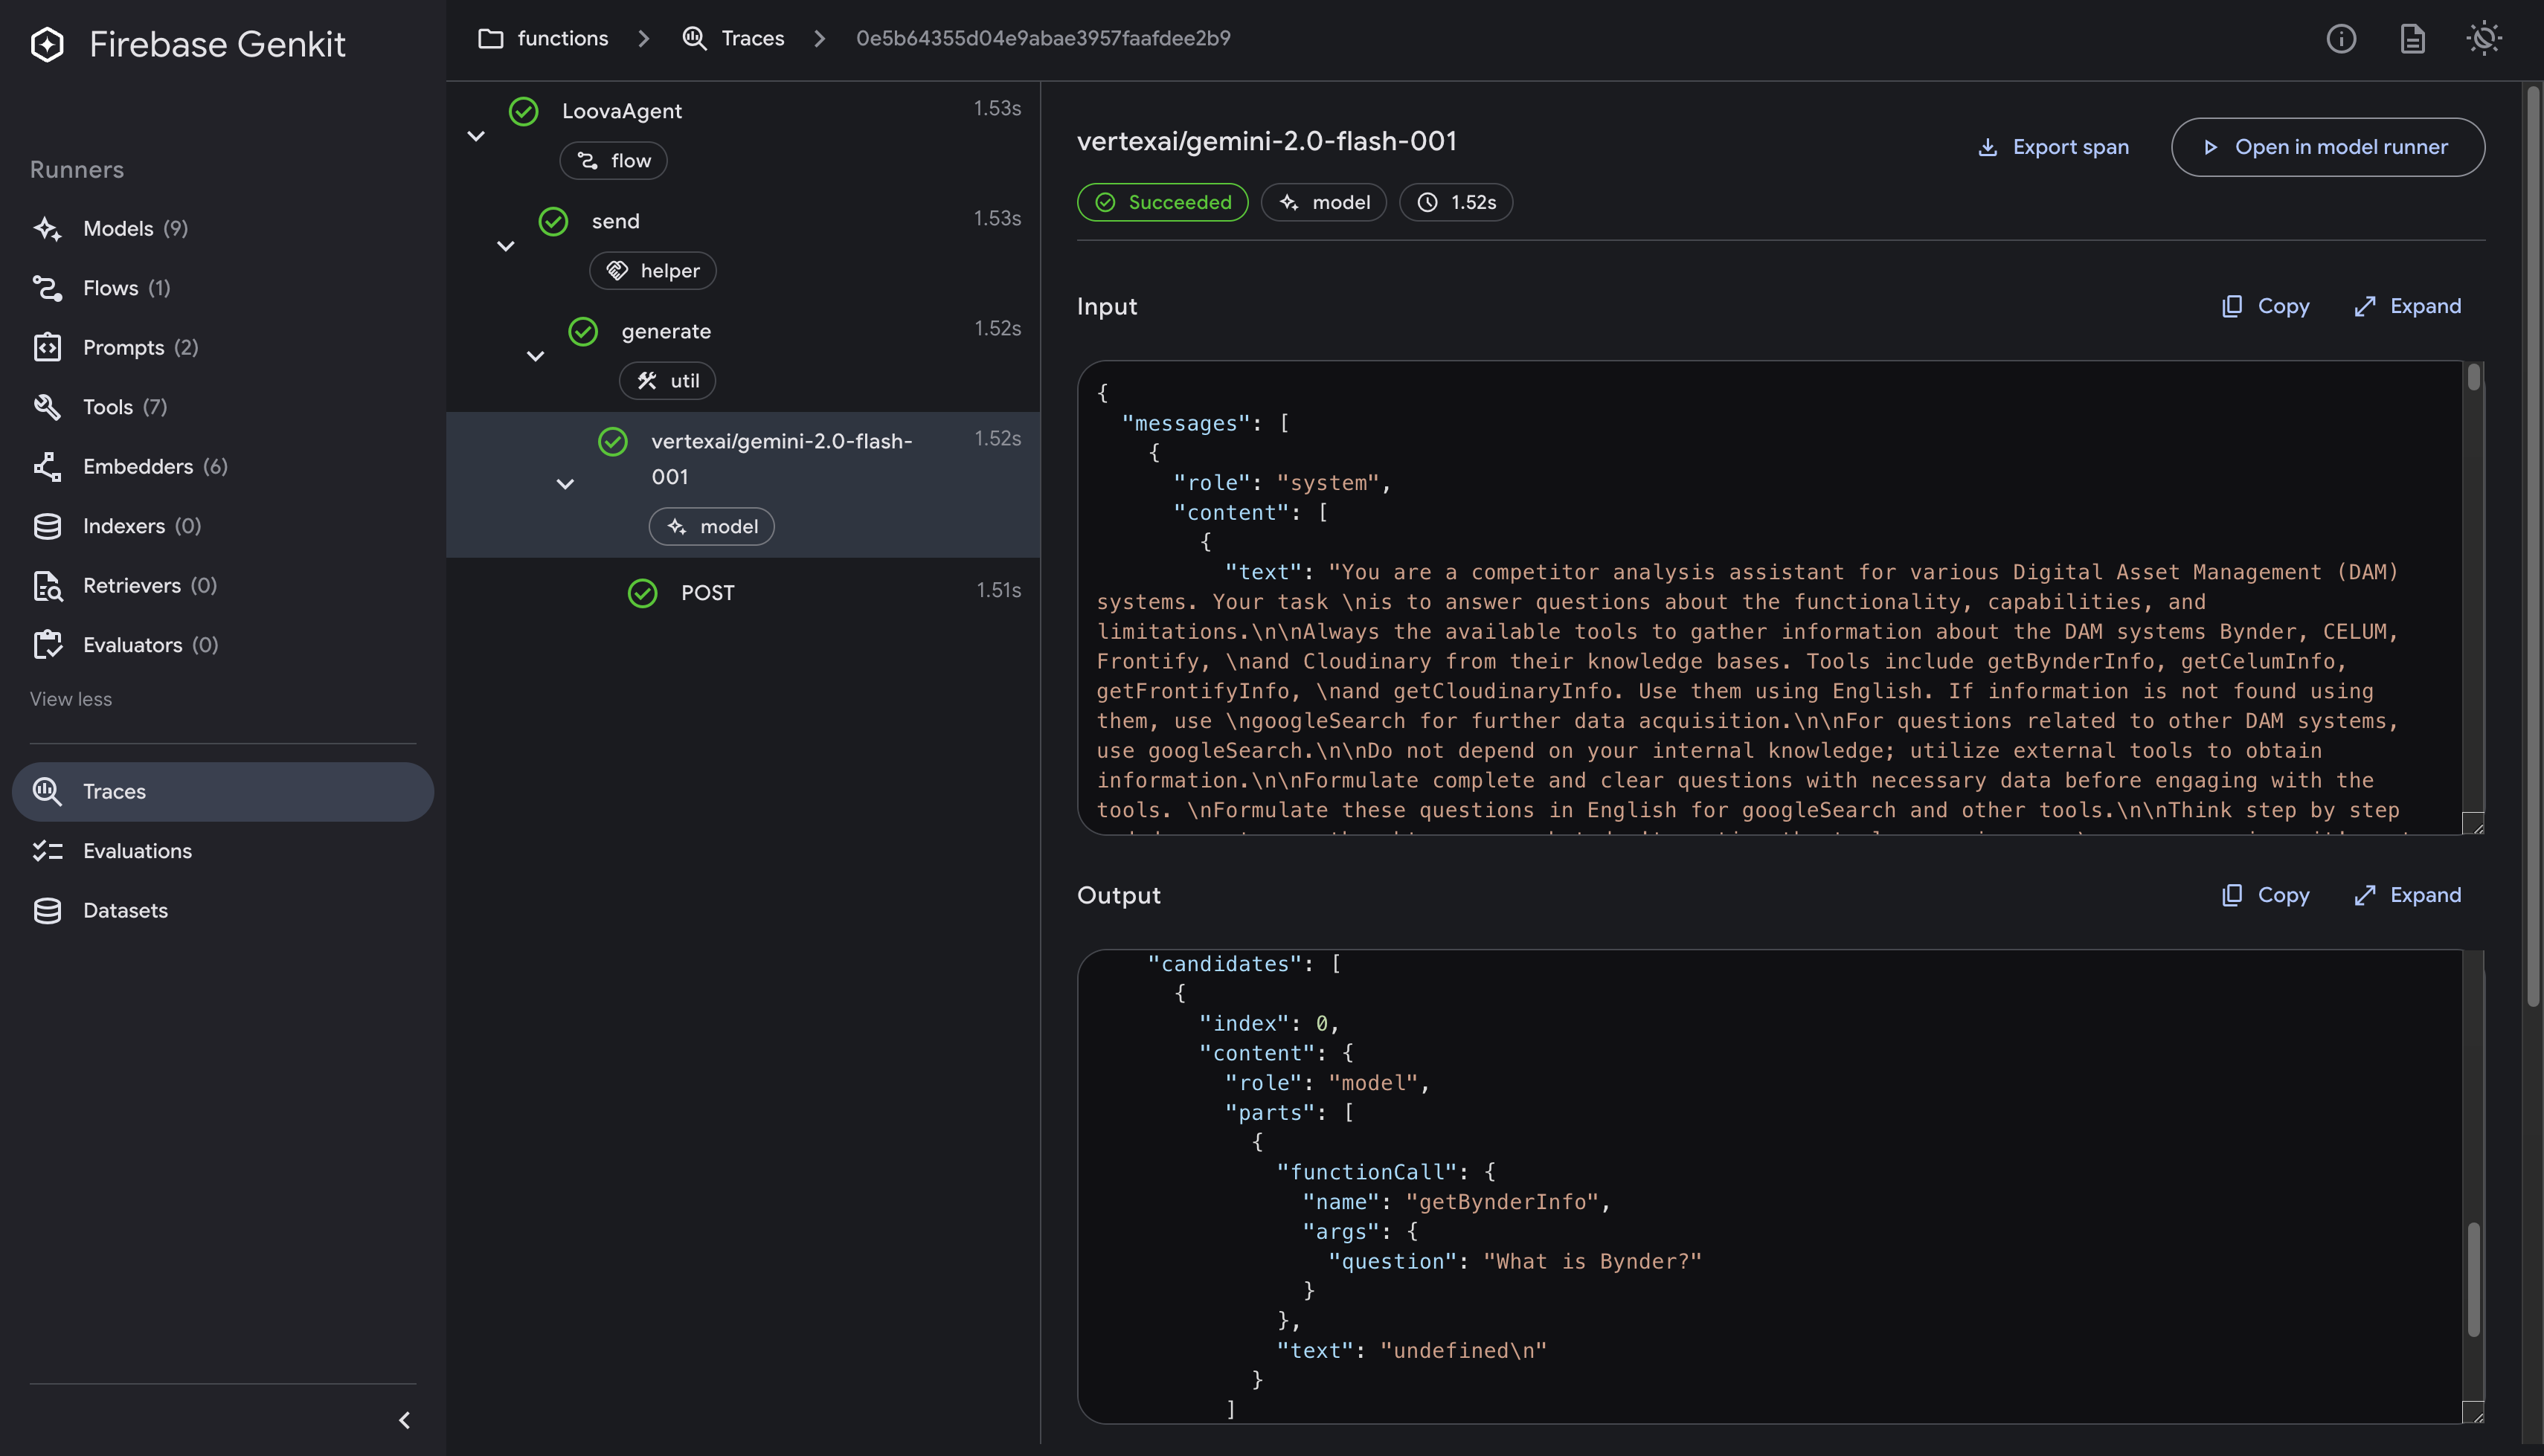Image resolution: width=2544 pixels, height=1456 pixels.
Task: Open the Retrievers runner section
Action: coord(131,585)
